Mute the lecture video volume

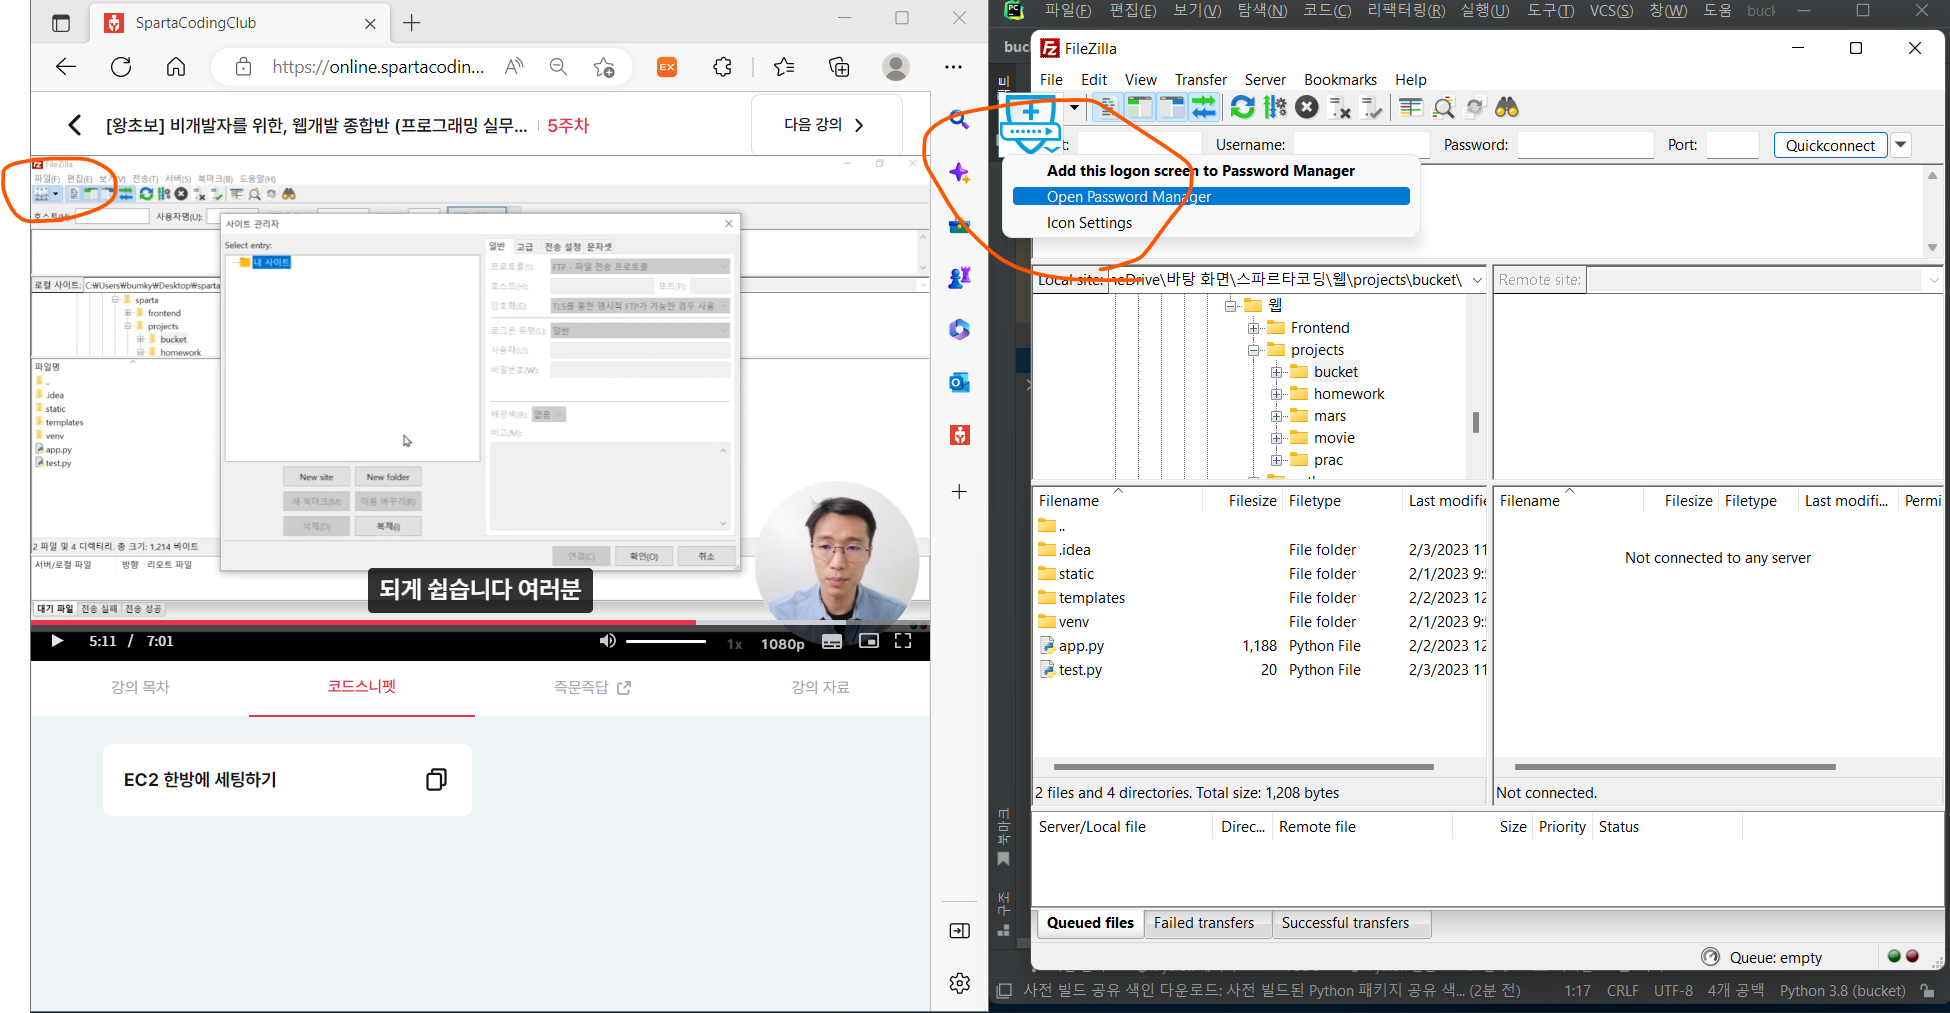click(607, 641)
